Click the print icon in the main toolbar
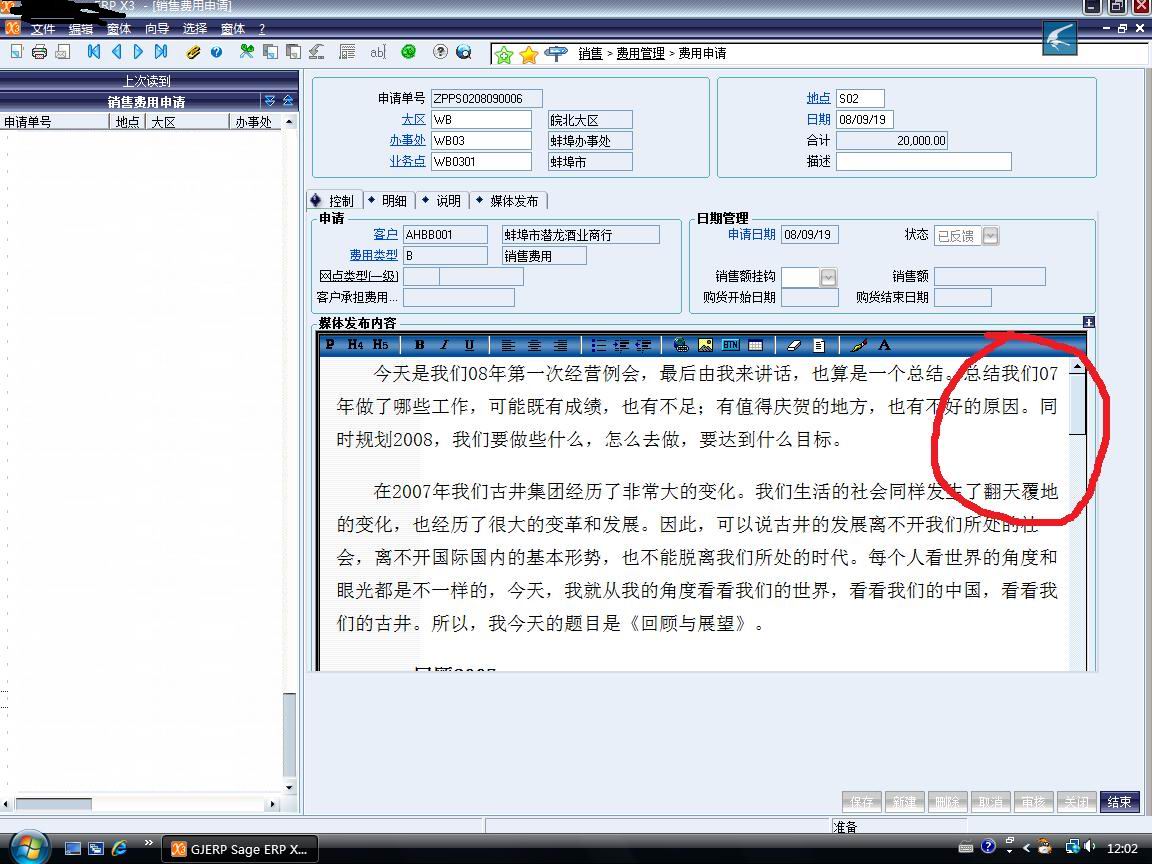Viewport: 1152px width, 864px height. pos(39,52)
